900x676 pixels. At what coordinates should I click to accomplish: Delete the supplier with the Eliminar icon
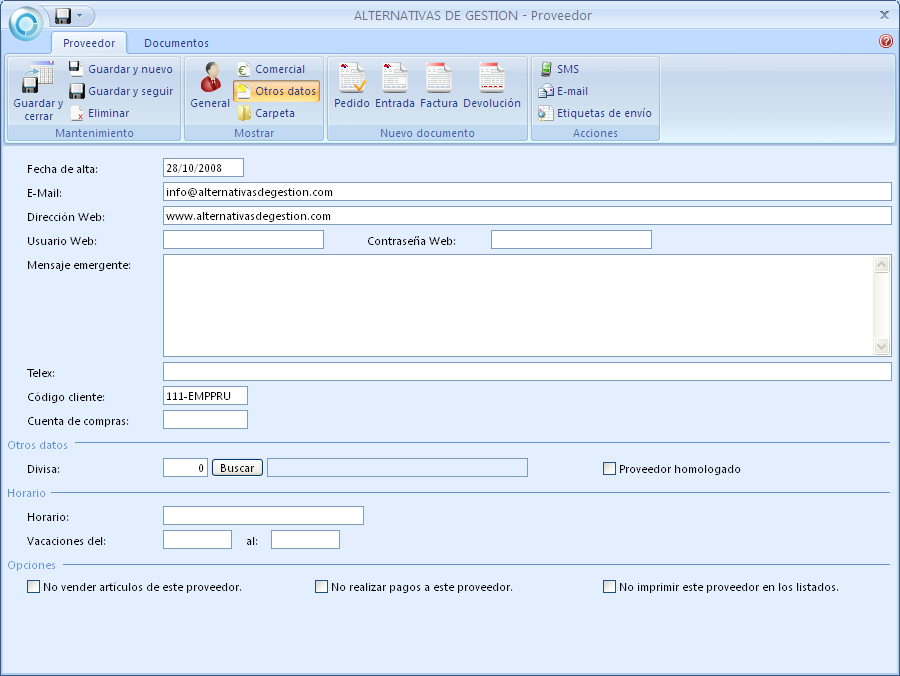[99, 113]
